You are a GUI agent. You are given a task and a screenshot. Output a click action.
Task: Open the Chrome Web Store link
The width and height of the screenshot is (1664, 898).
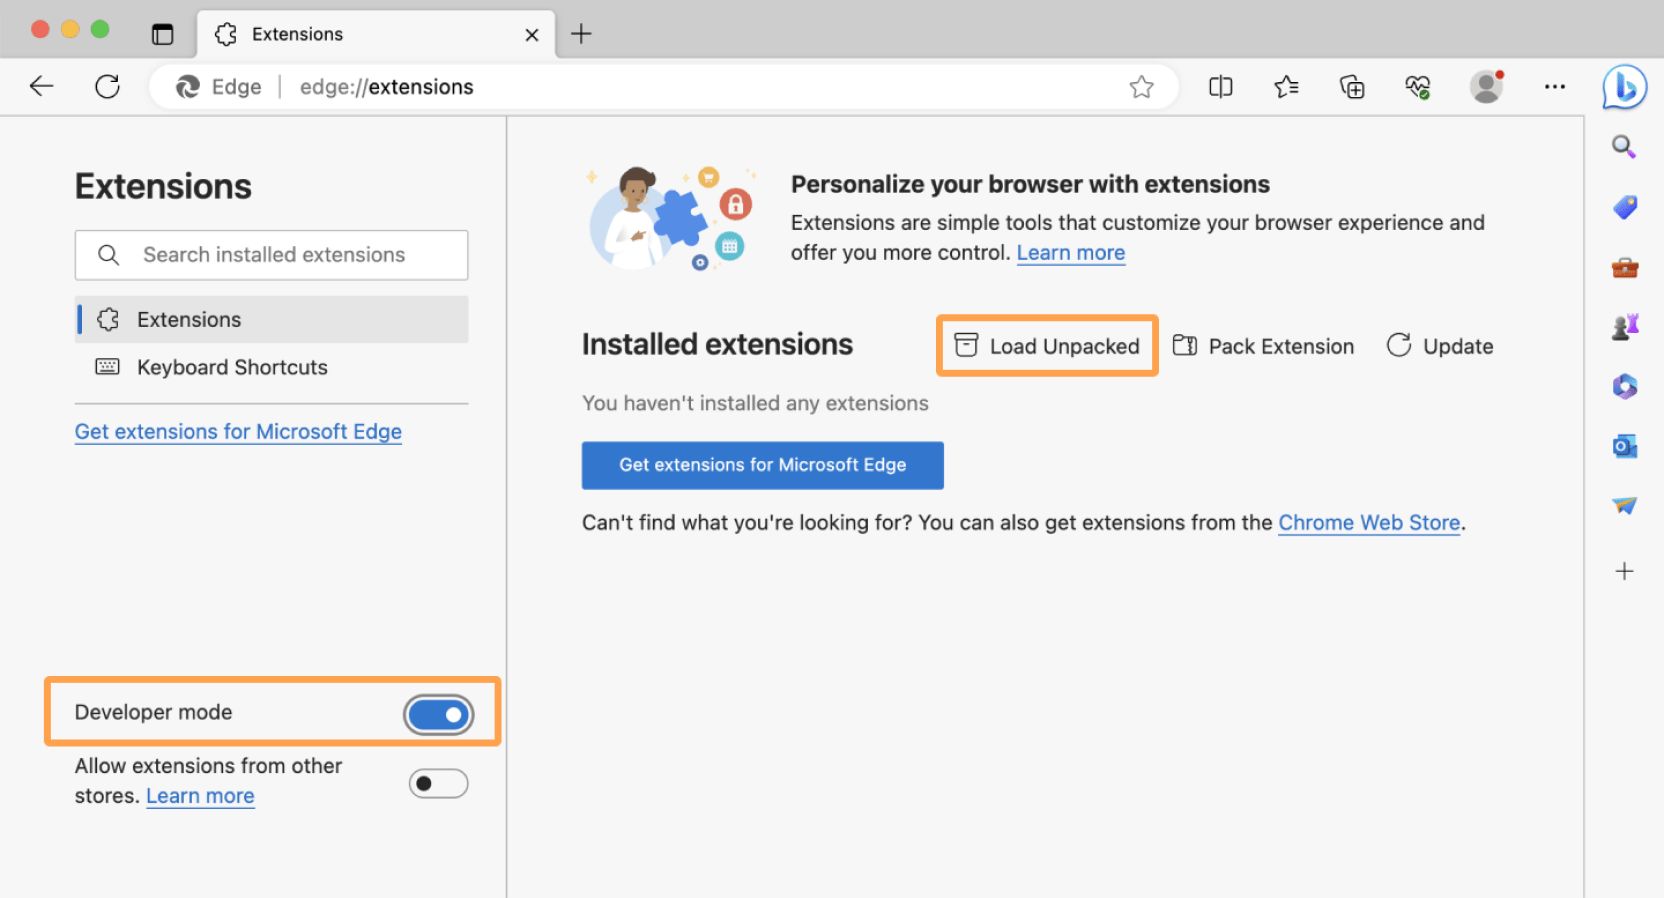click(x=1369, y=522)
